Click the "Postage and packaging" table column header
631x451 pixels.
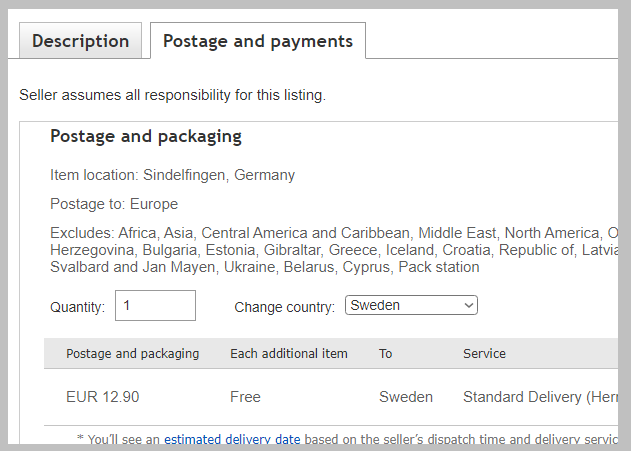(x=132, y=353)
